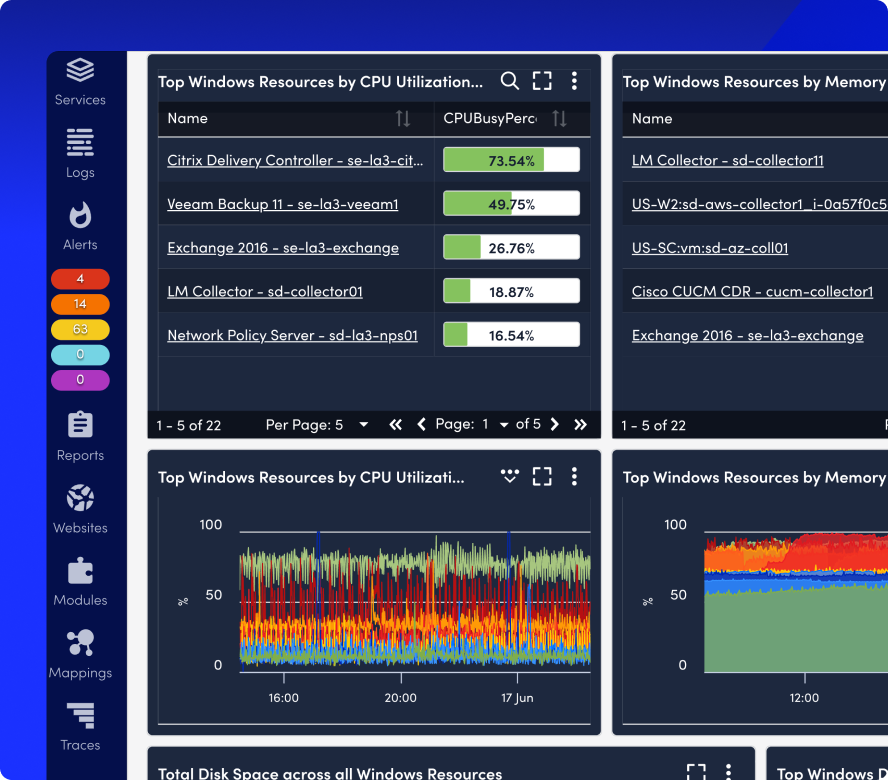Click the Total Disk Space widget title
888x780 pixels.
pyautogui.click(x=330, y=773)
